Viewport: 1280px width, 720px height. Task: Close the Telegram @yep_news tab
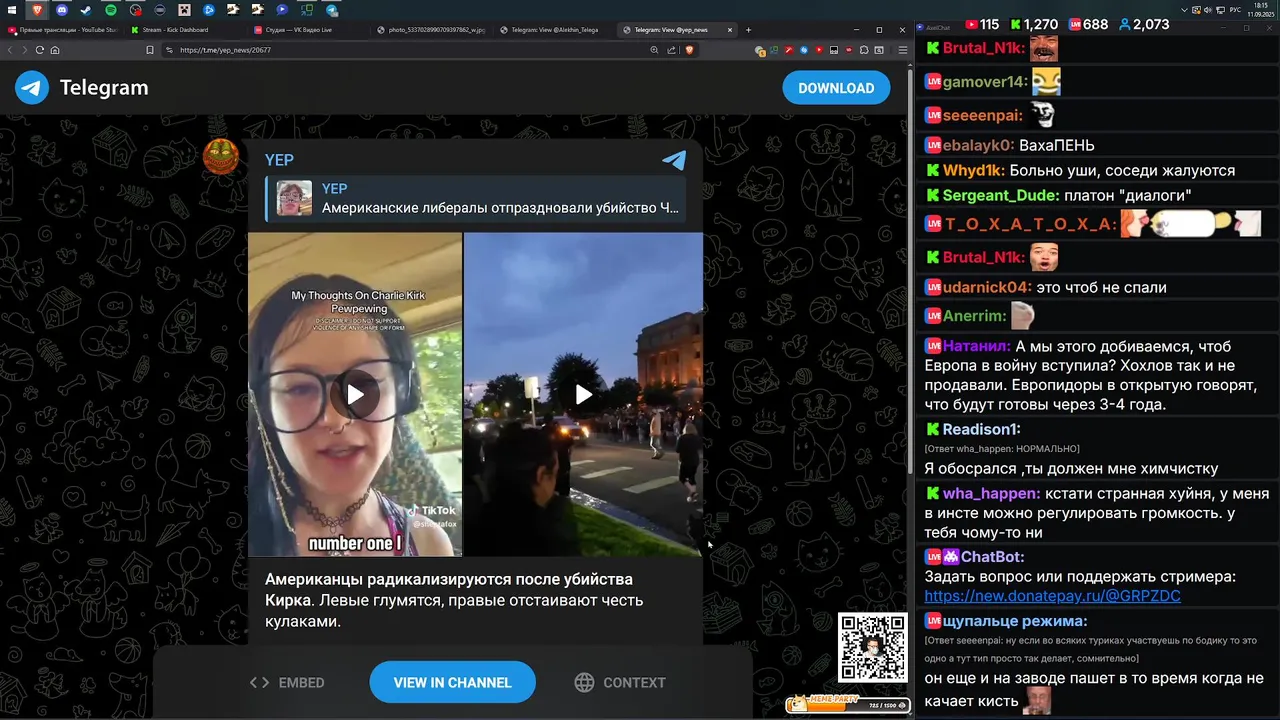730,30
